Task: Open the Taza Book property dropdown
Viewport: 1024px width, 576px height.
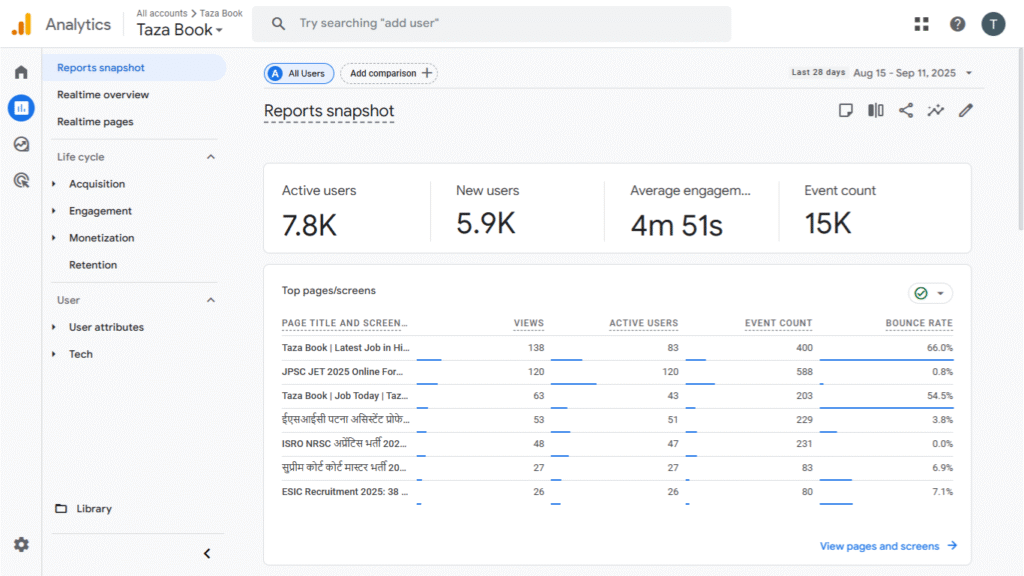Action: coord(180,30)
